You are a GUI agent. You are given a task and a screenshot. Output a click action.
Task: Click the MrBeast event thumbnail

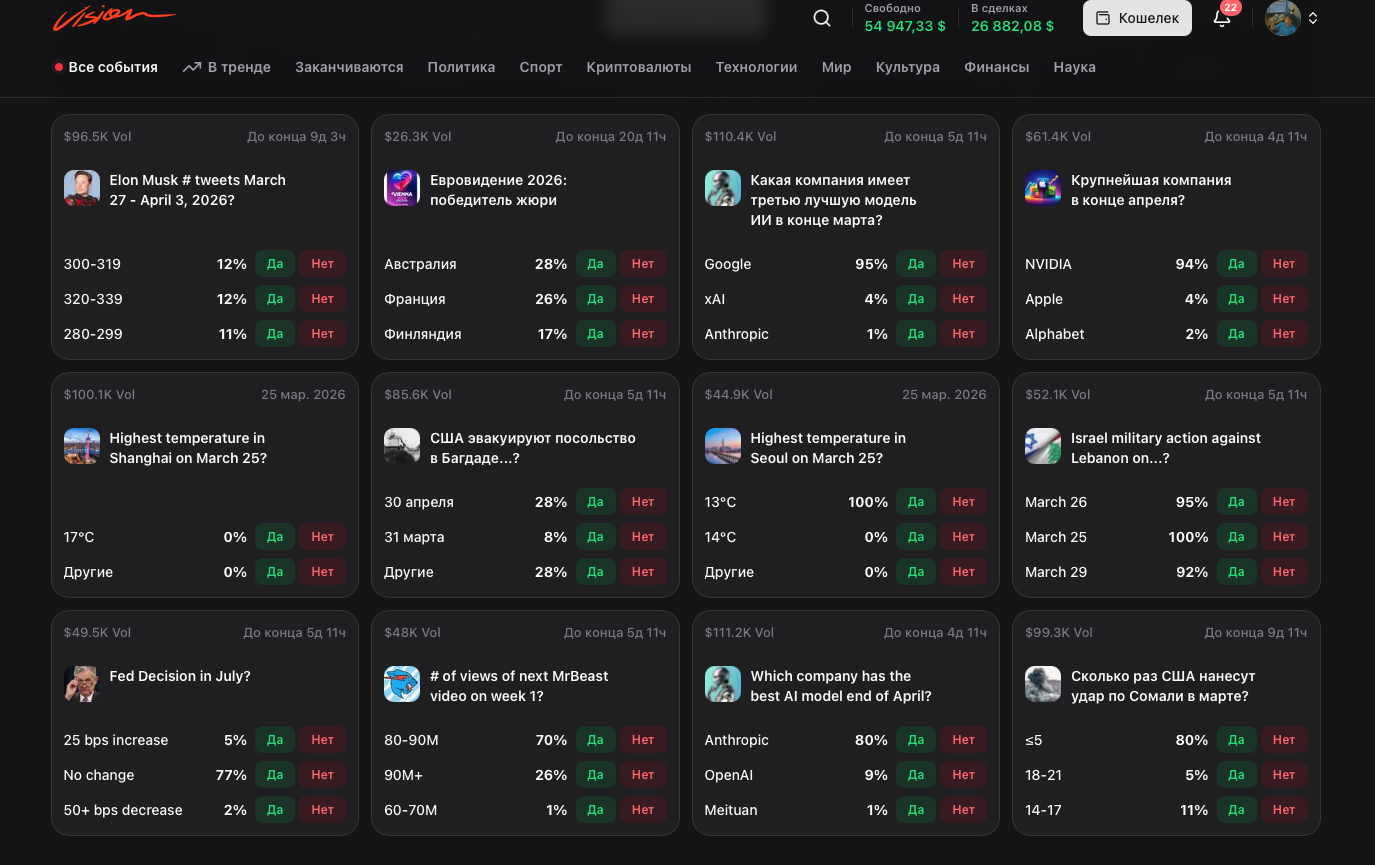402,684
